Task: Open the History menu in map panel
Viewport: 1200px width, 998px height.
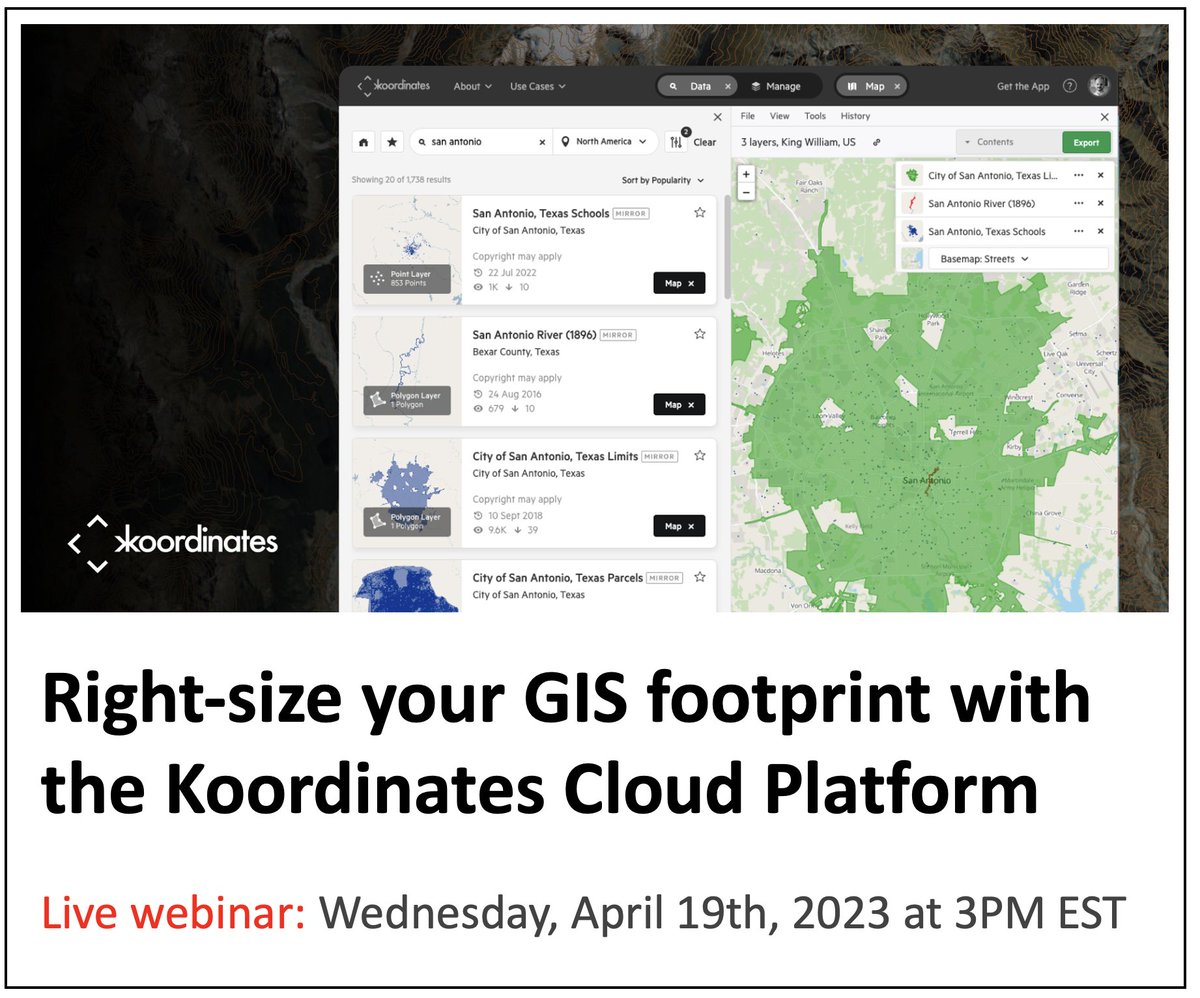Action: point(855,116)
